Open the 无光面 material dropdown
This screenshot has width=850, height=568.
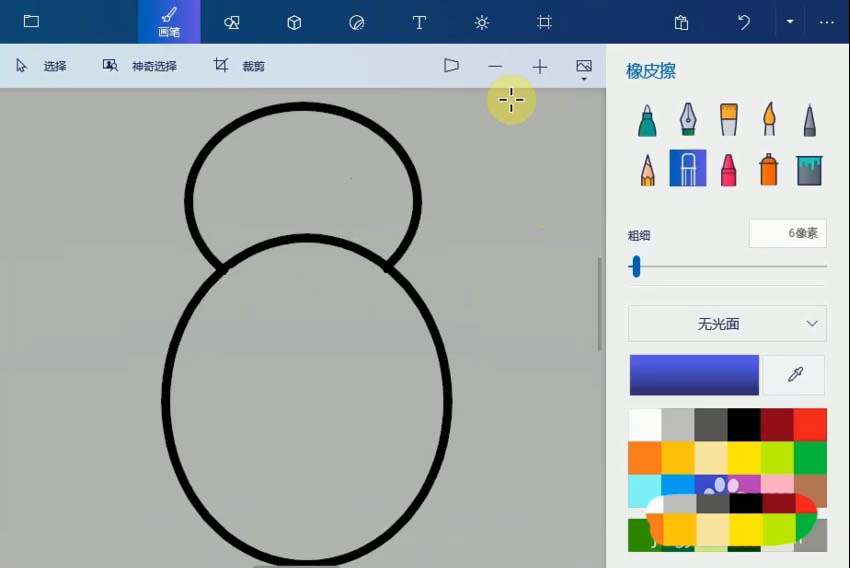tap(727, 324)
